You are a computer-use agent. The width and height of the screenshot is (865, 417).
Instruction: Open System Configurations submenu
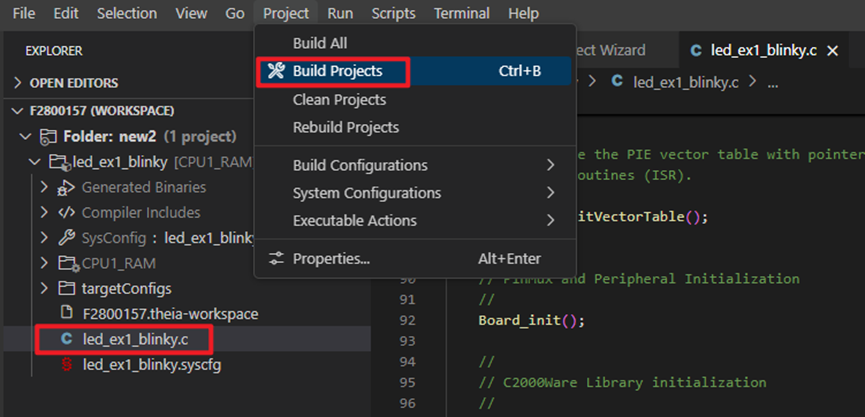click(x=415, y=193)
